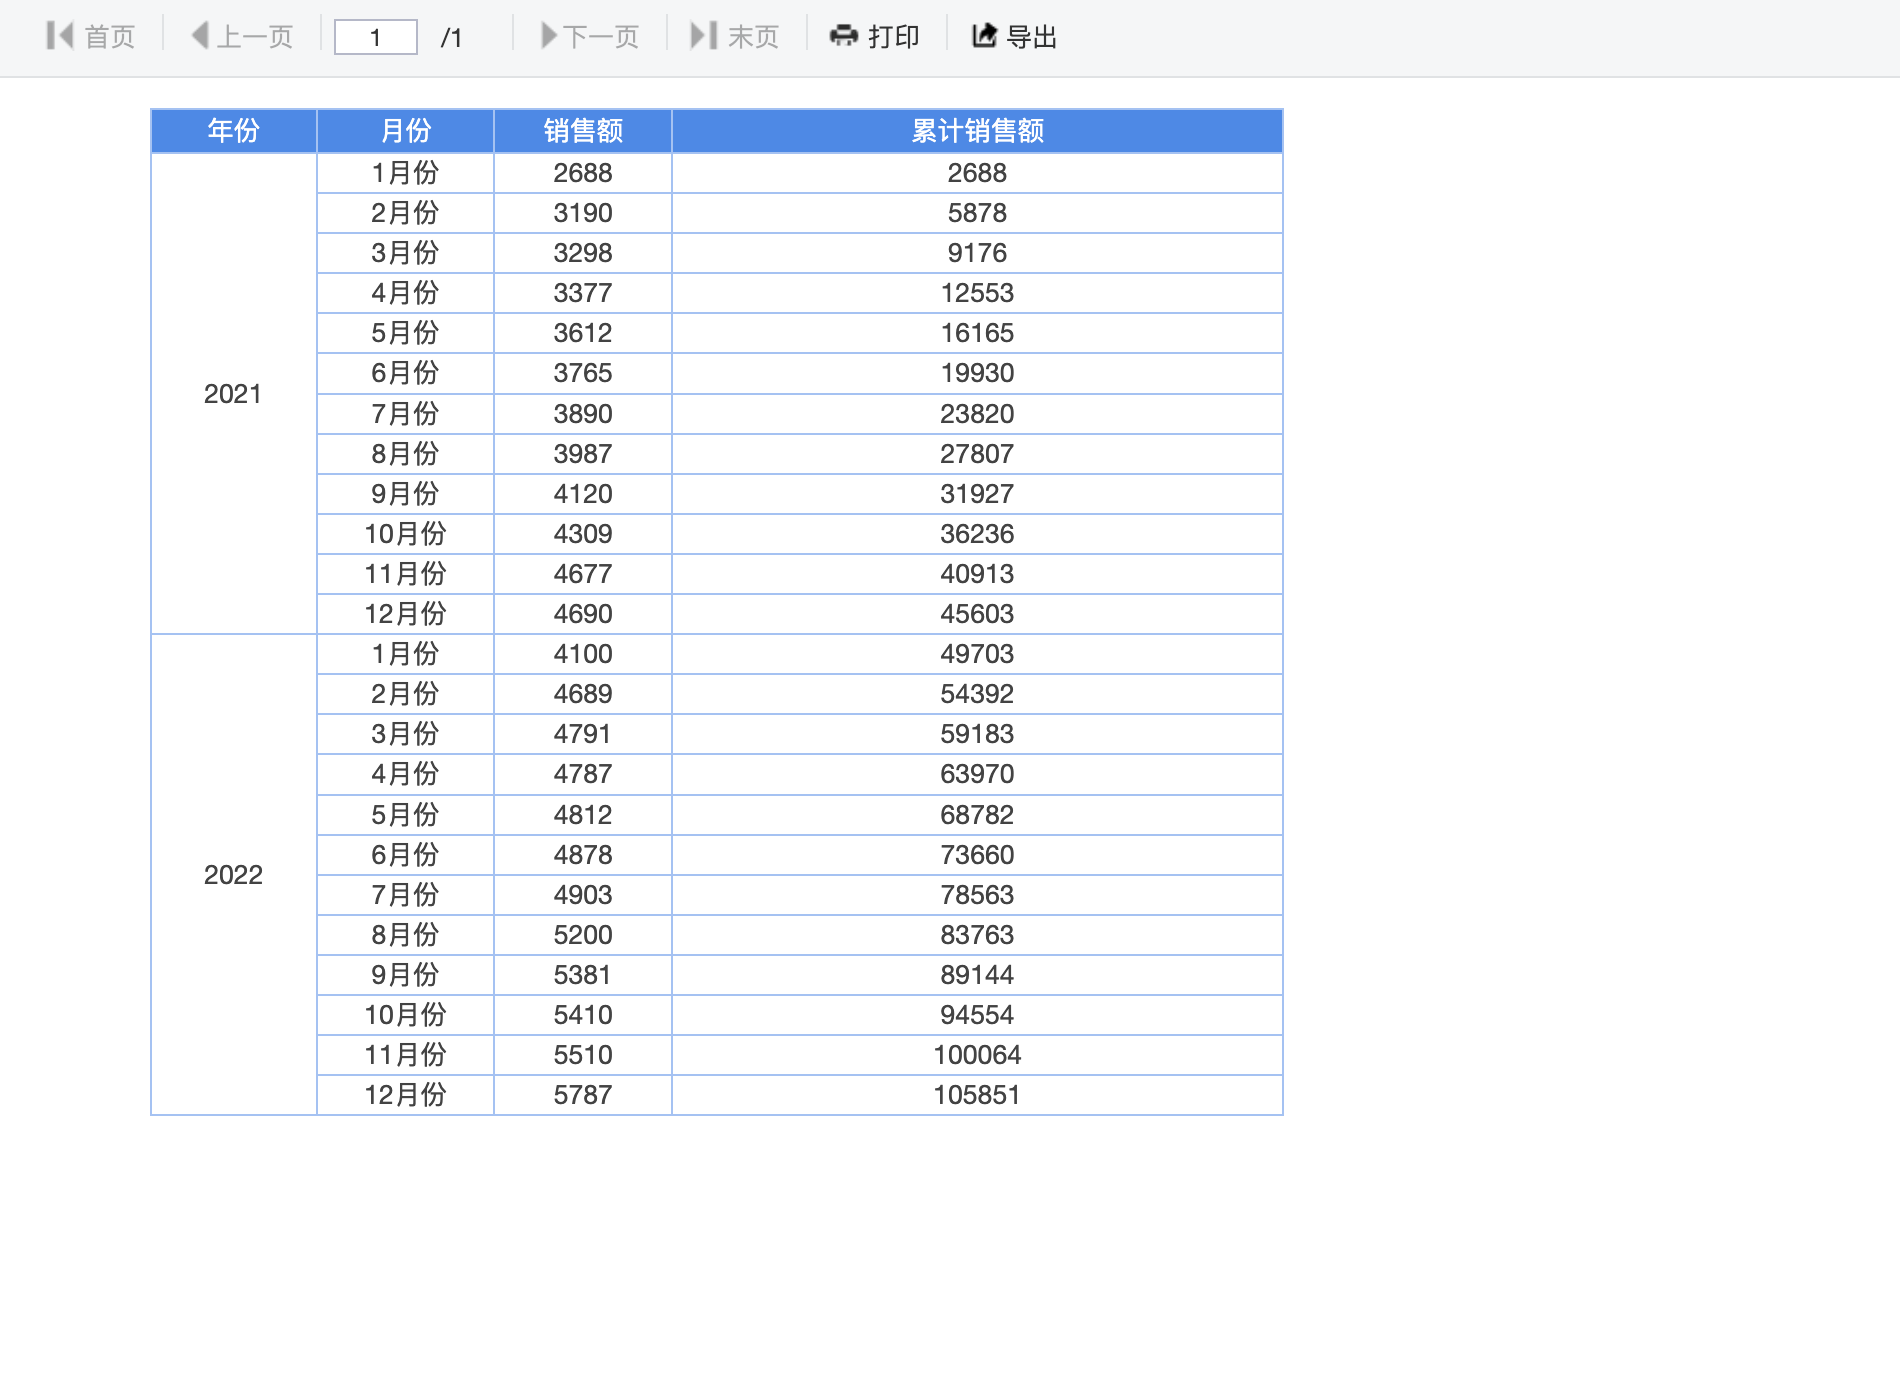1900x1388 pixels.
Task: Click the last page arrow icon
Action: point(704,36)
